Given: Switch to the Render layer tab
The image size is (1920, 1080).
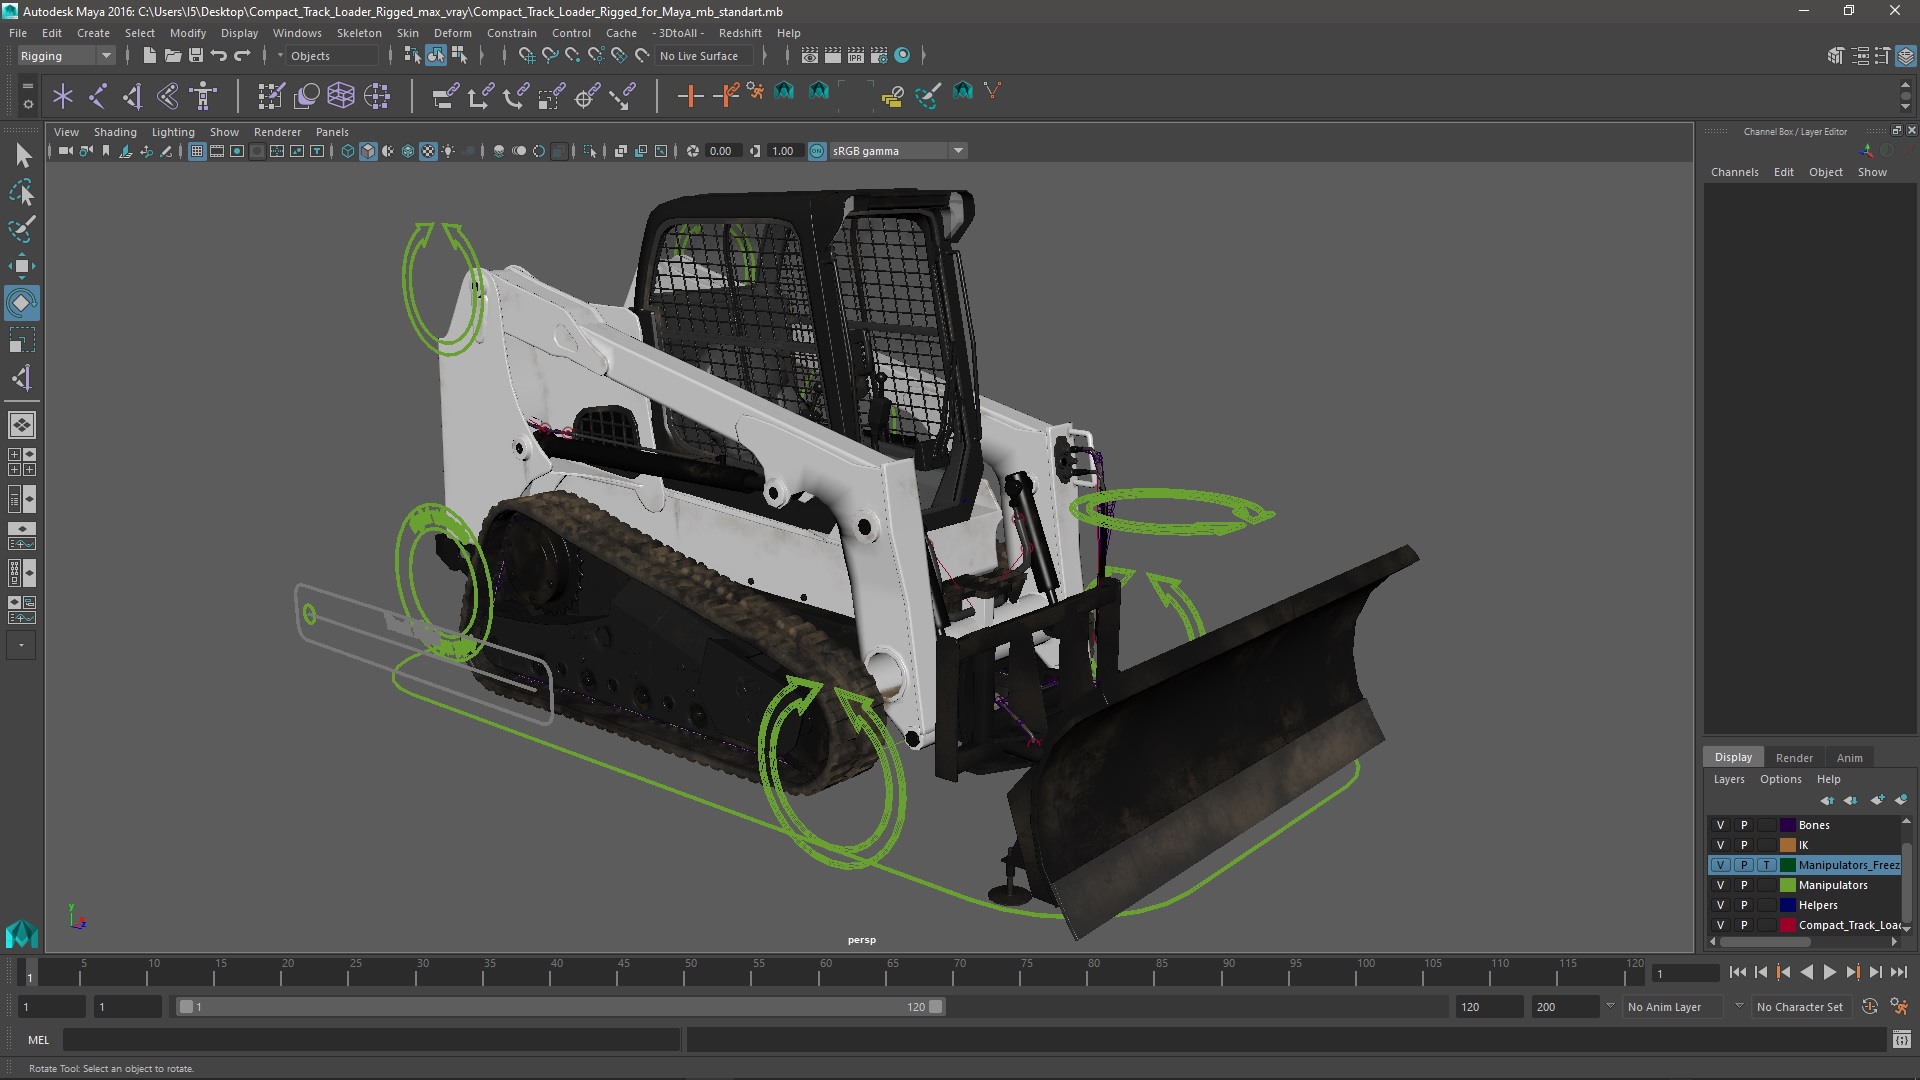Looking at the screenshot, I should coord(1794,758).
